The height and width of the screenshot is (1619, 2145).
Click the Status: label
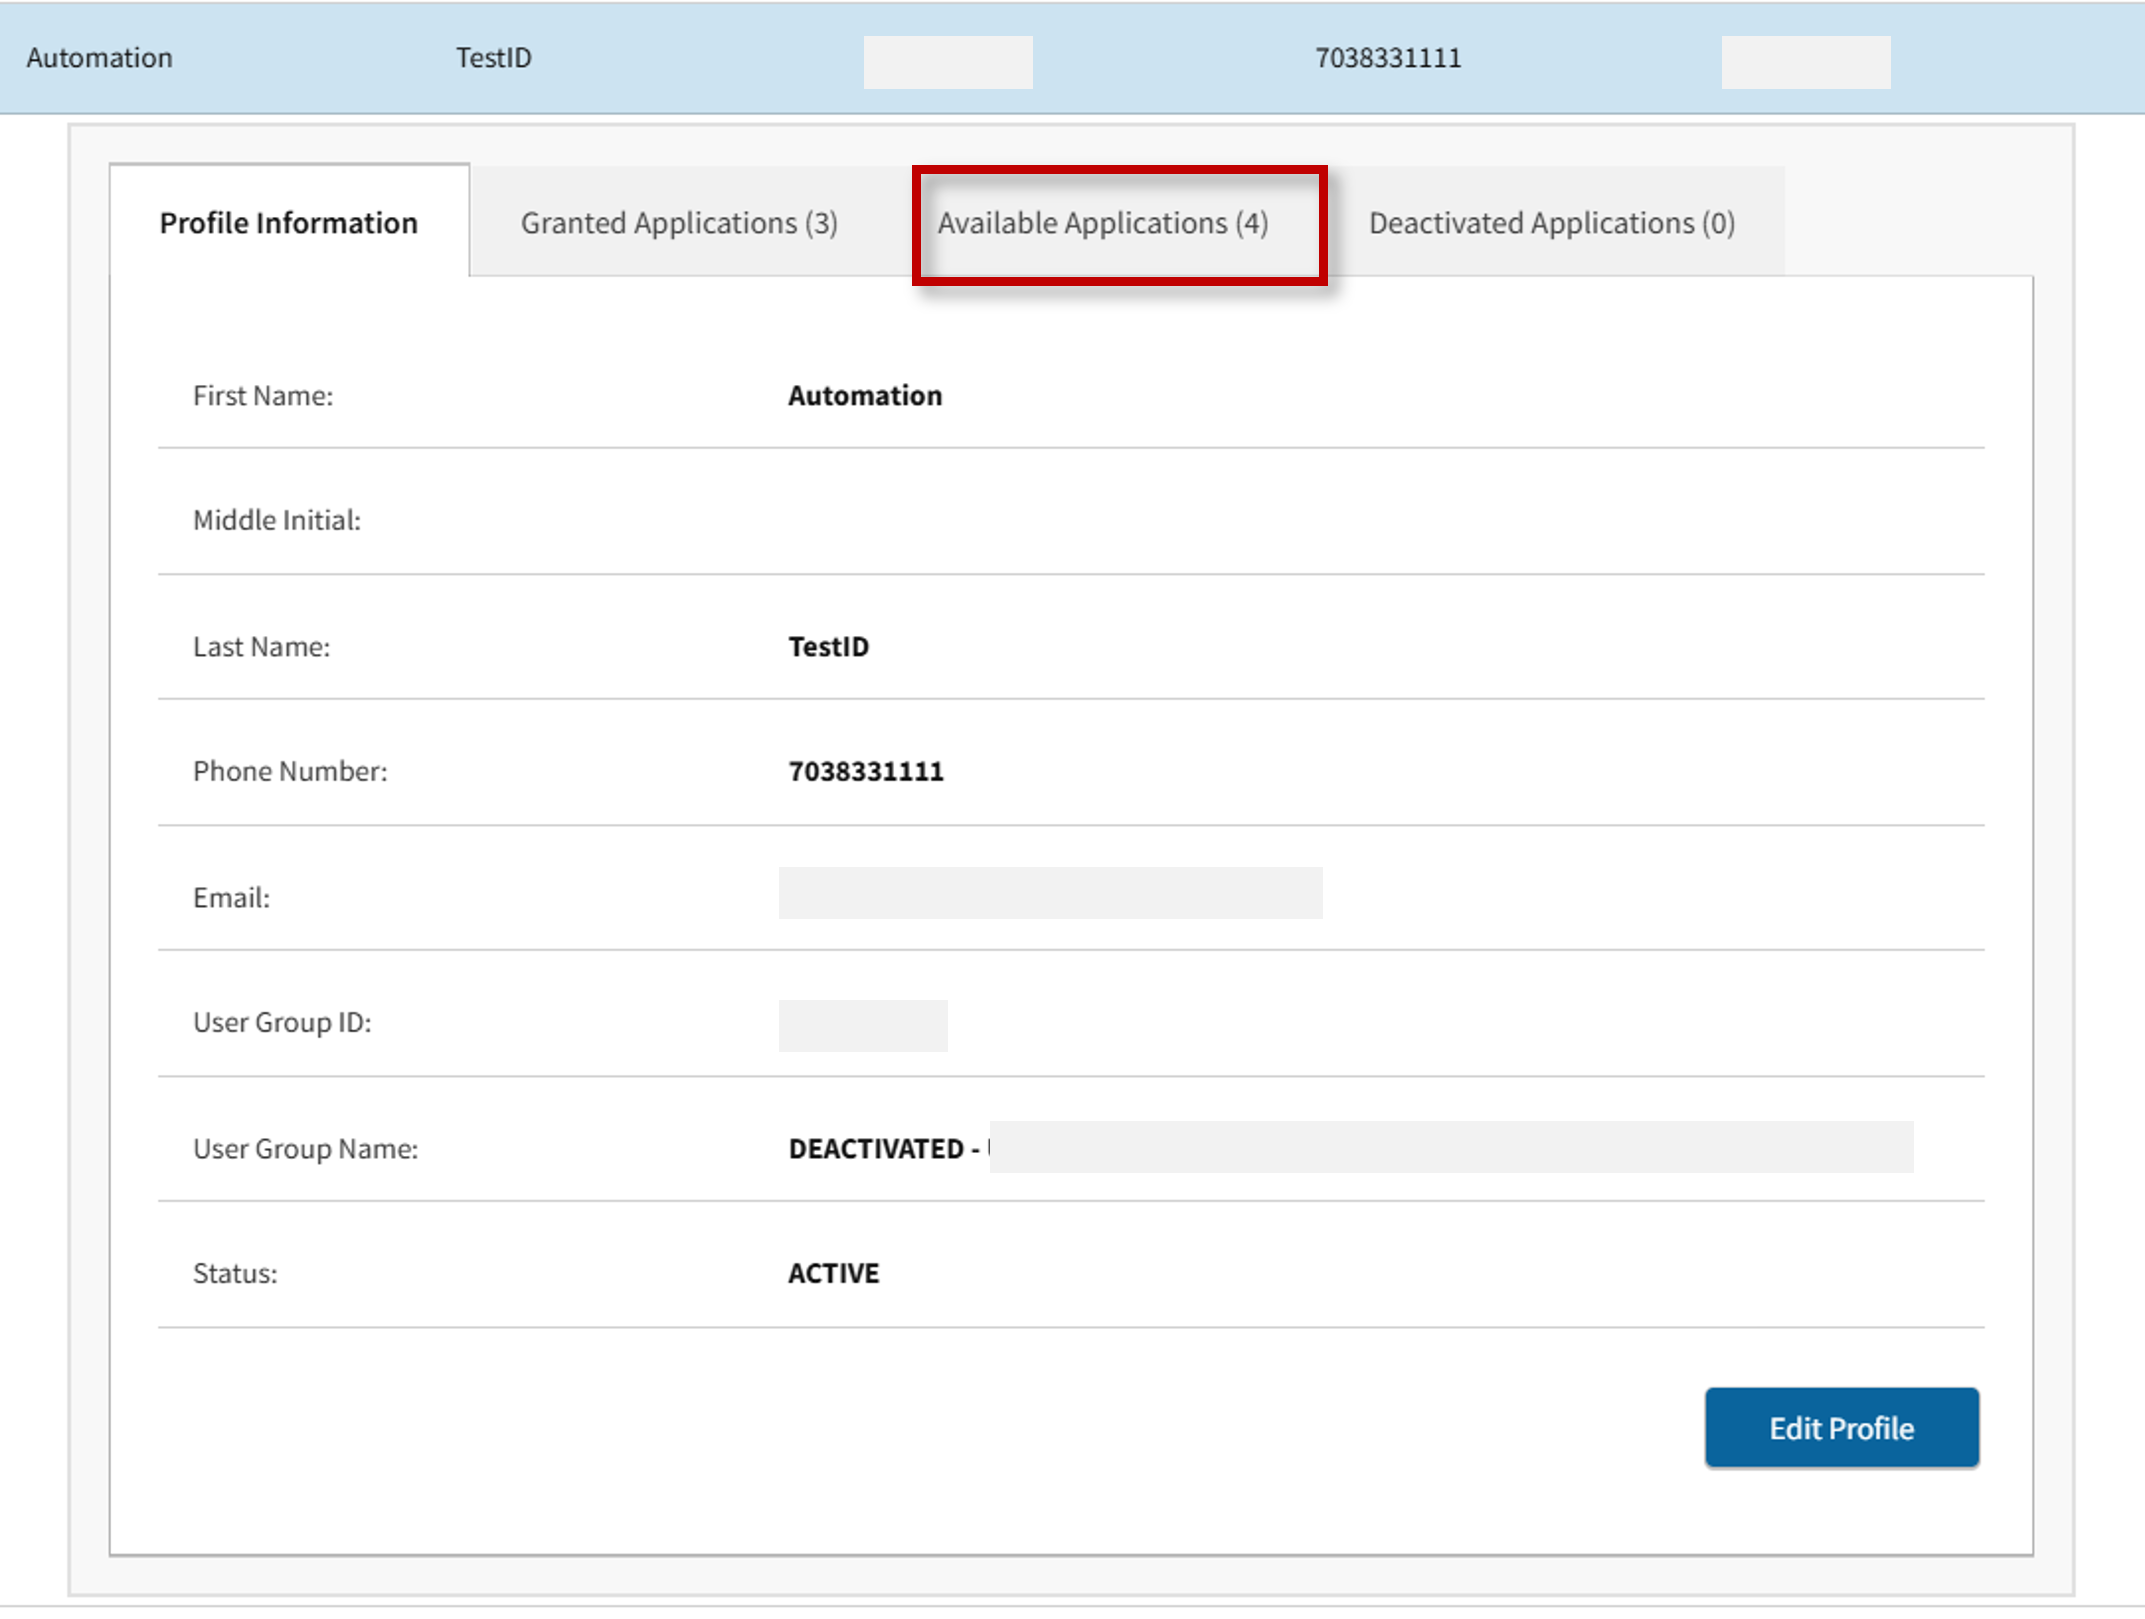coord(235,1274)
